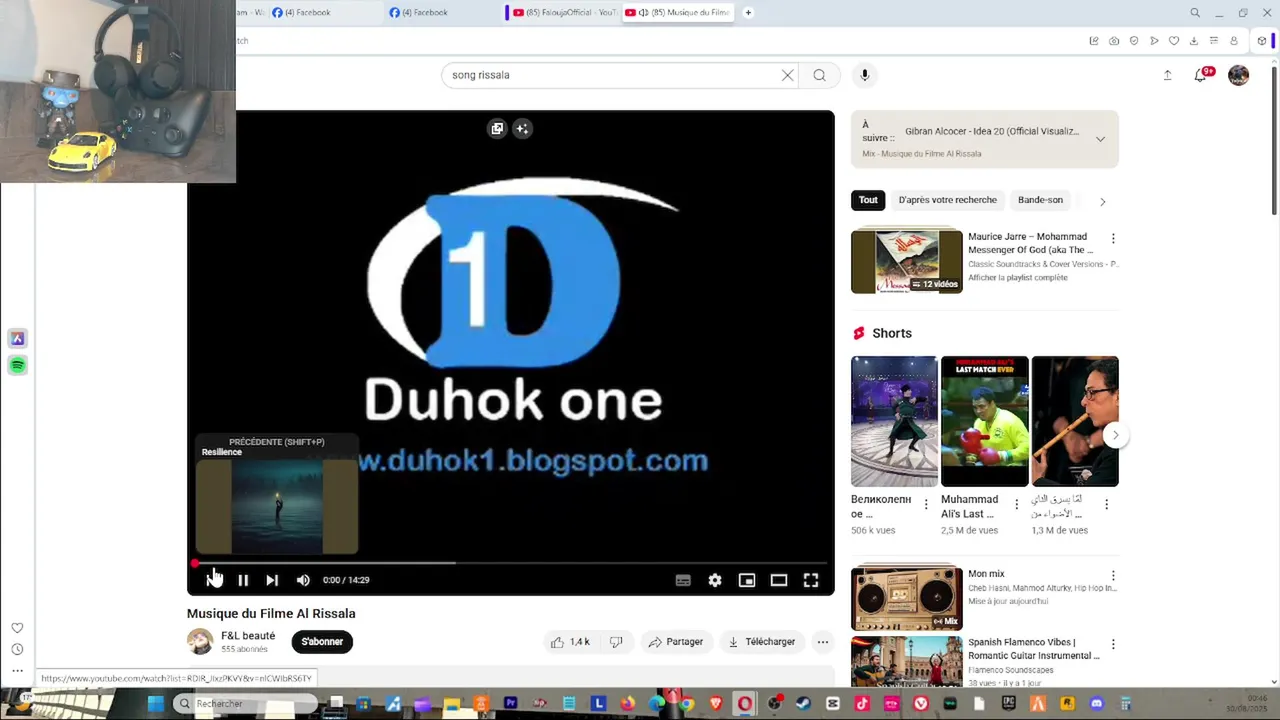
Task: Add page to bookmarks heart in toolbar
Action: click(x=1174, y=41)
